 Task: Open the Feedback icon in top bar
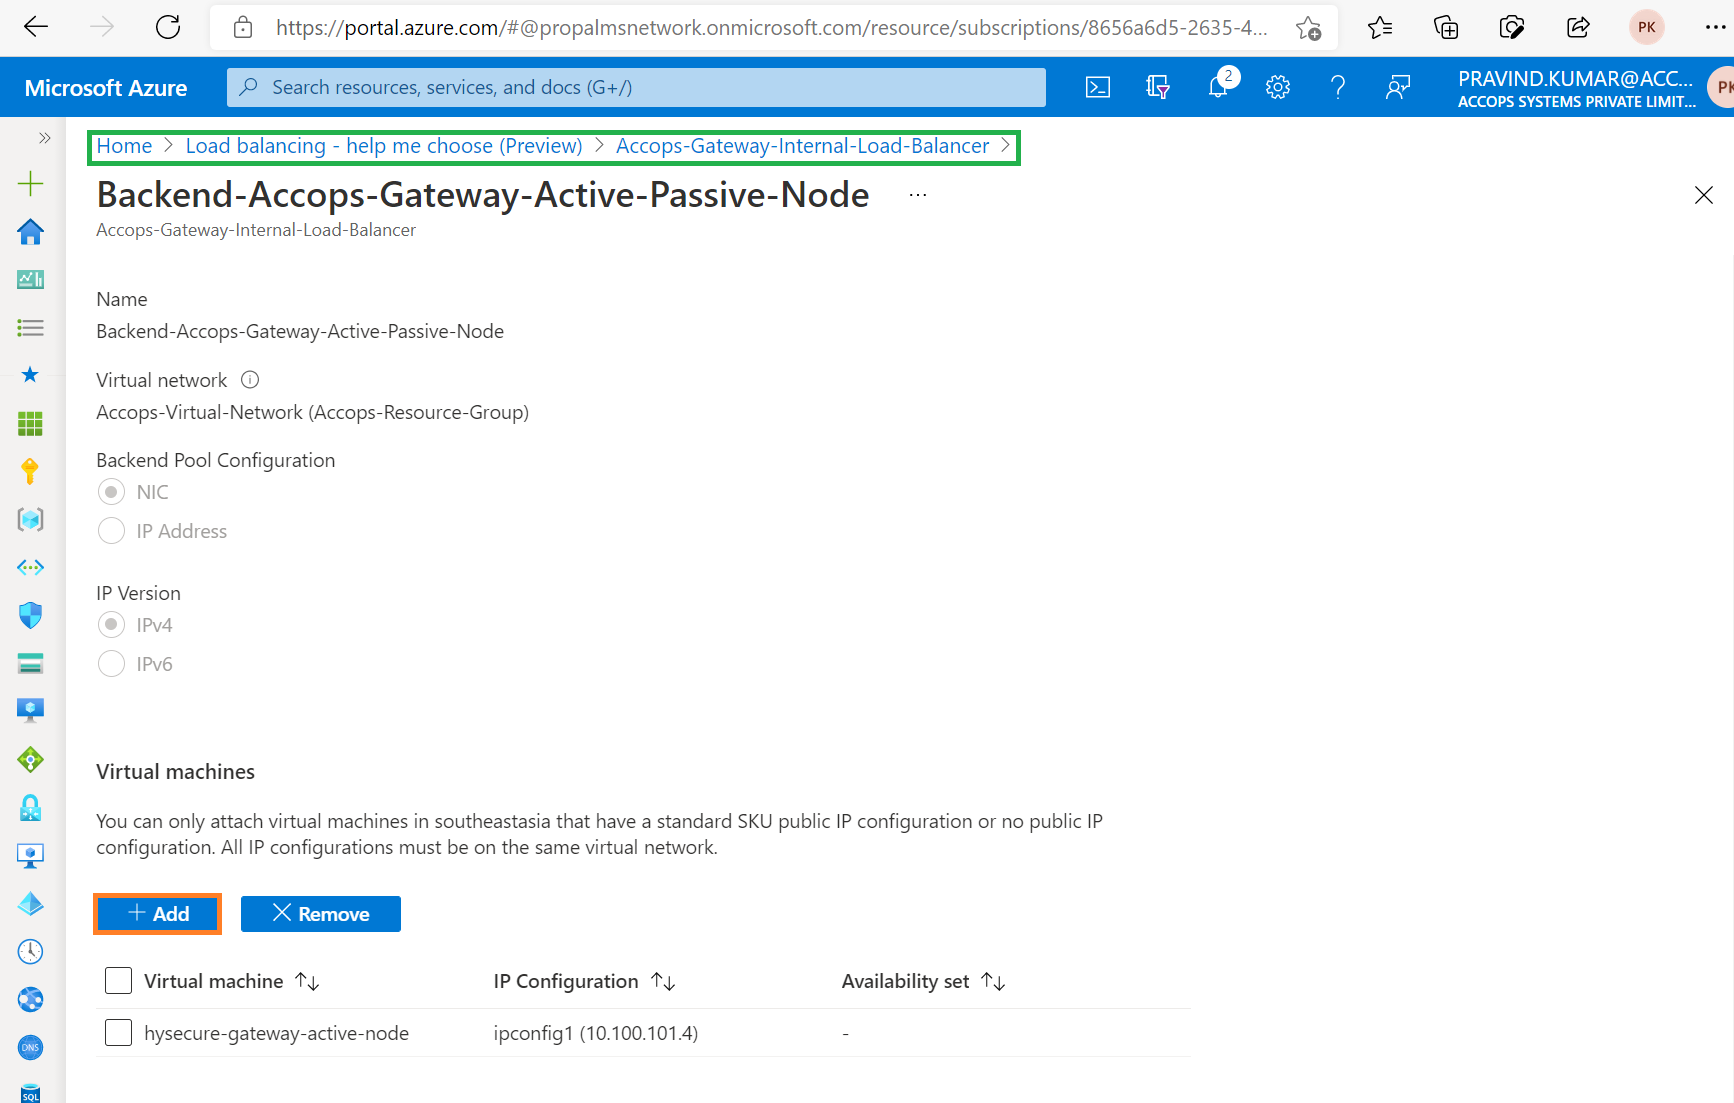(x=1398, y=87)
